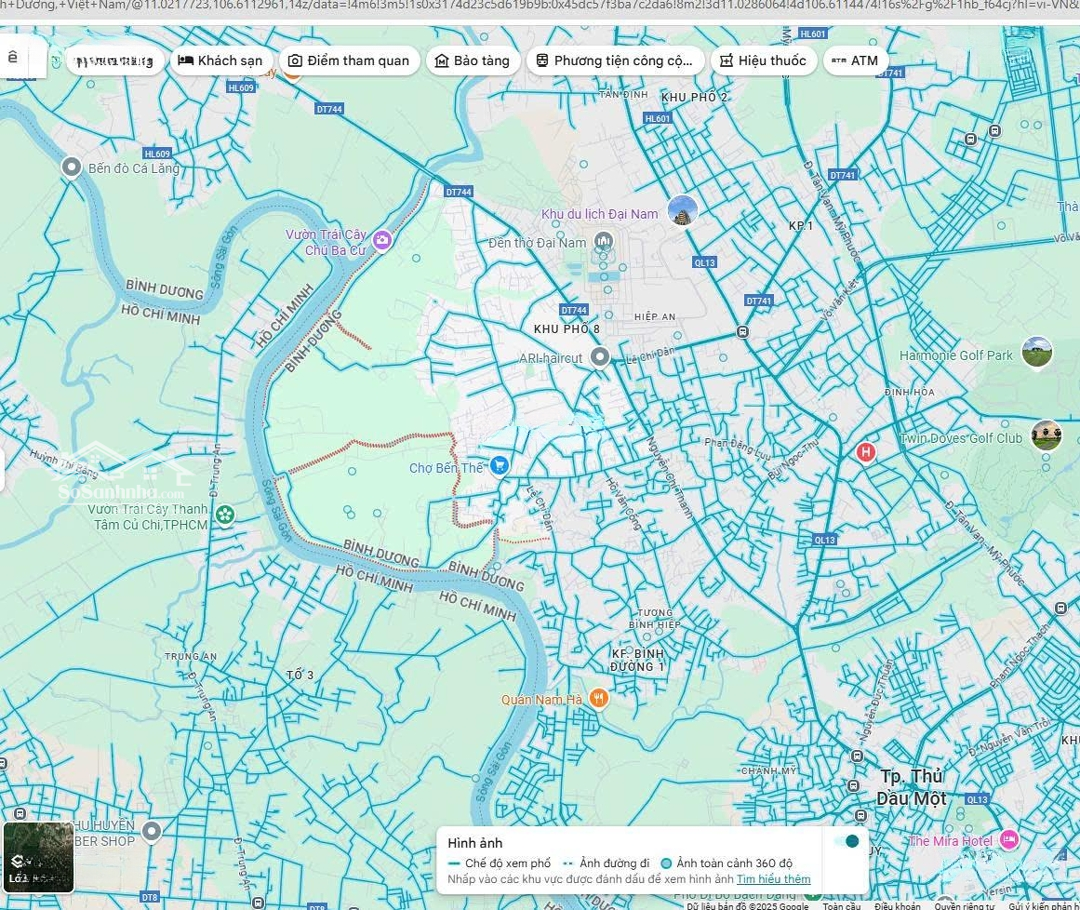Filter map by Hiệu thuốc chip
This screenshot has height=910, width=1080.
[x=762, y=60]
